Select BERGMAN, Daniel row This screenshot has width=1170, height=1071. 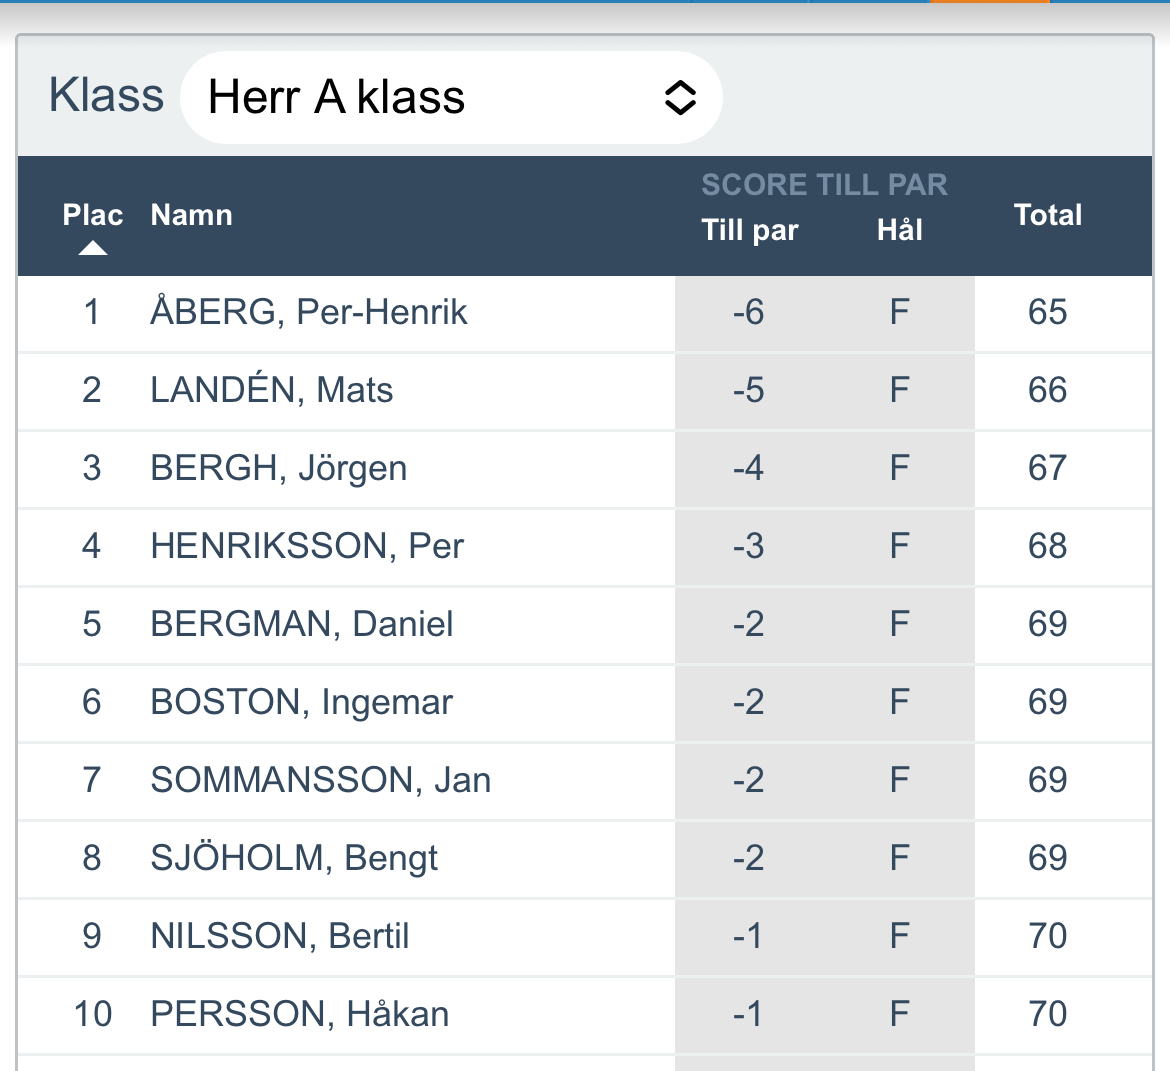pos(301,624)
